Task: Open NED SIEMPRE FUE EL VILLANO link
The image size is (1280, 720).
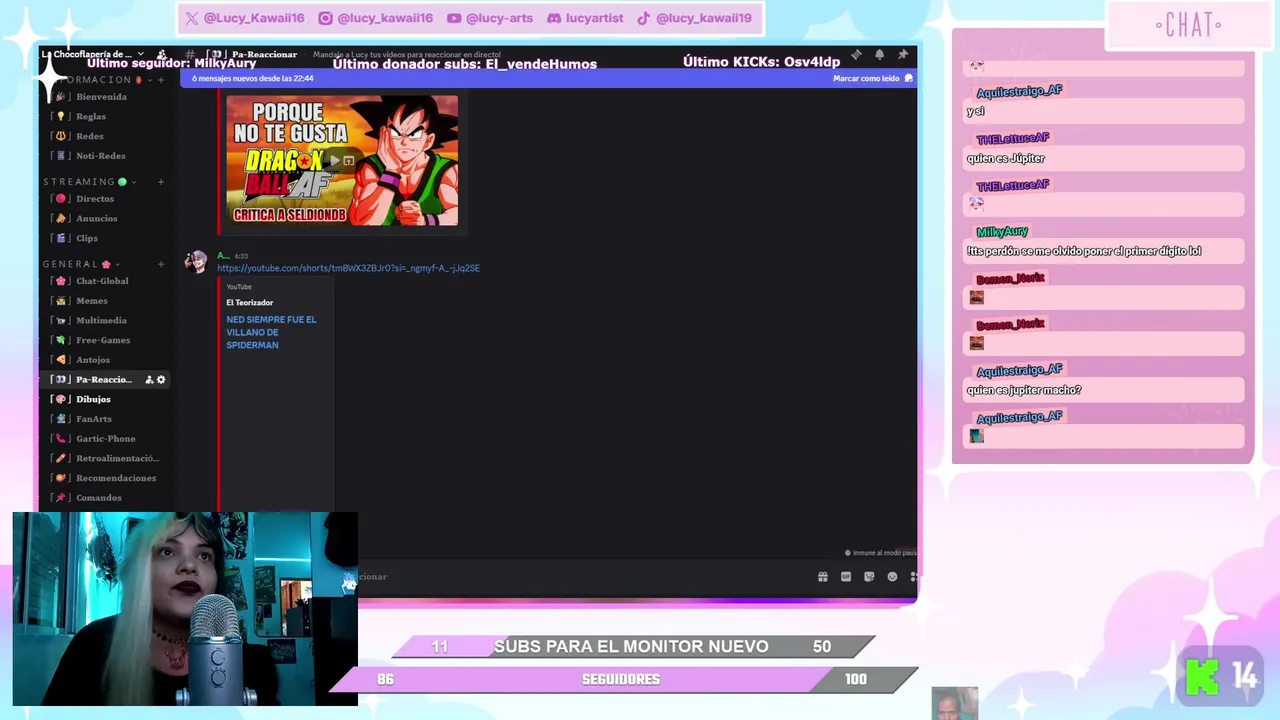Action: pos(271,332)
